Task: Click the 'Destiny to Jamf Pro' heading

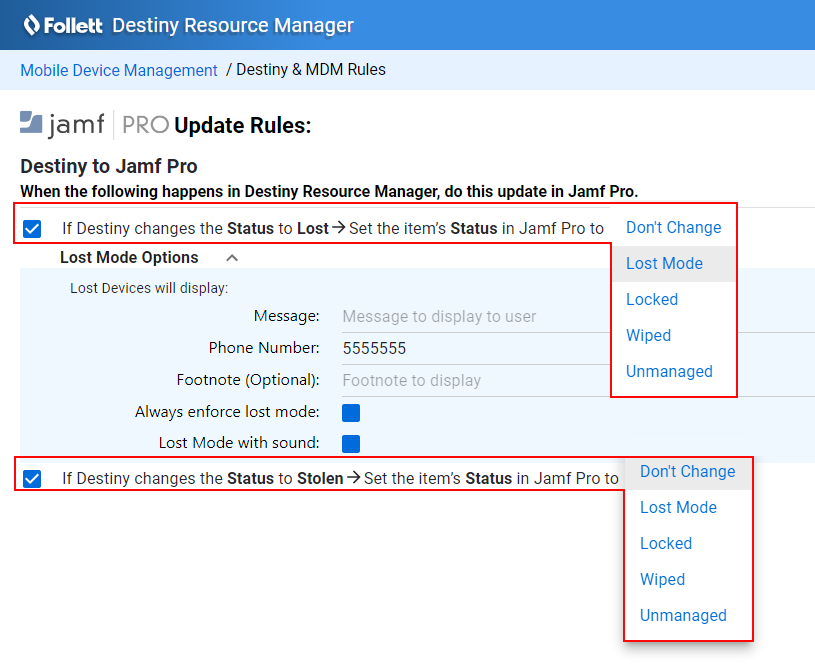Action: pyautogui.click(x=109, y=166)
